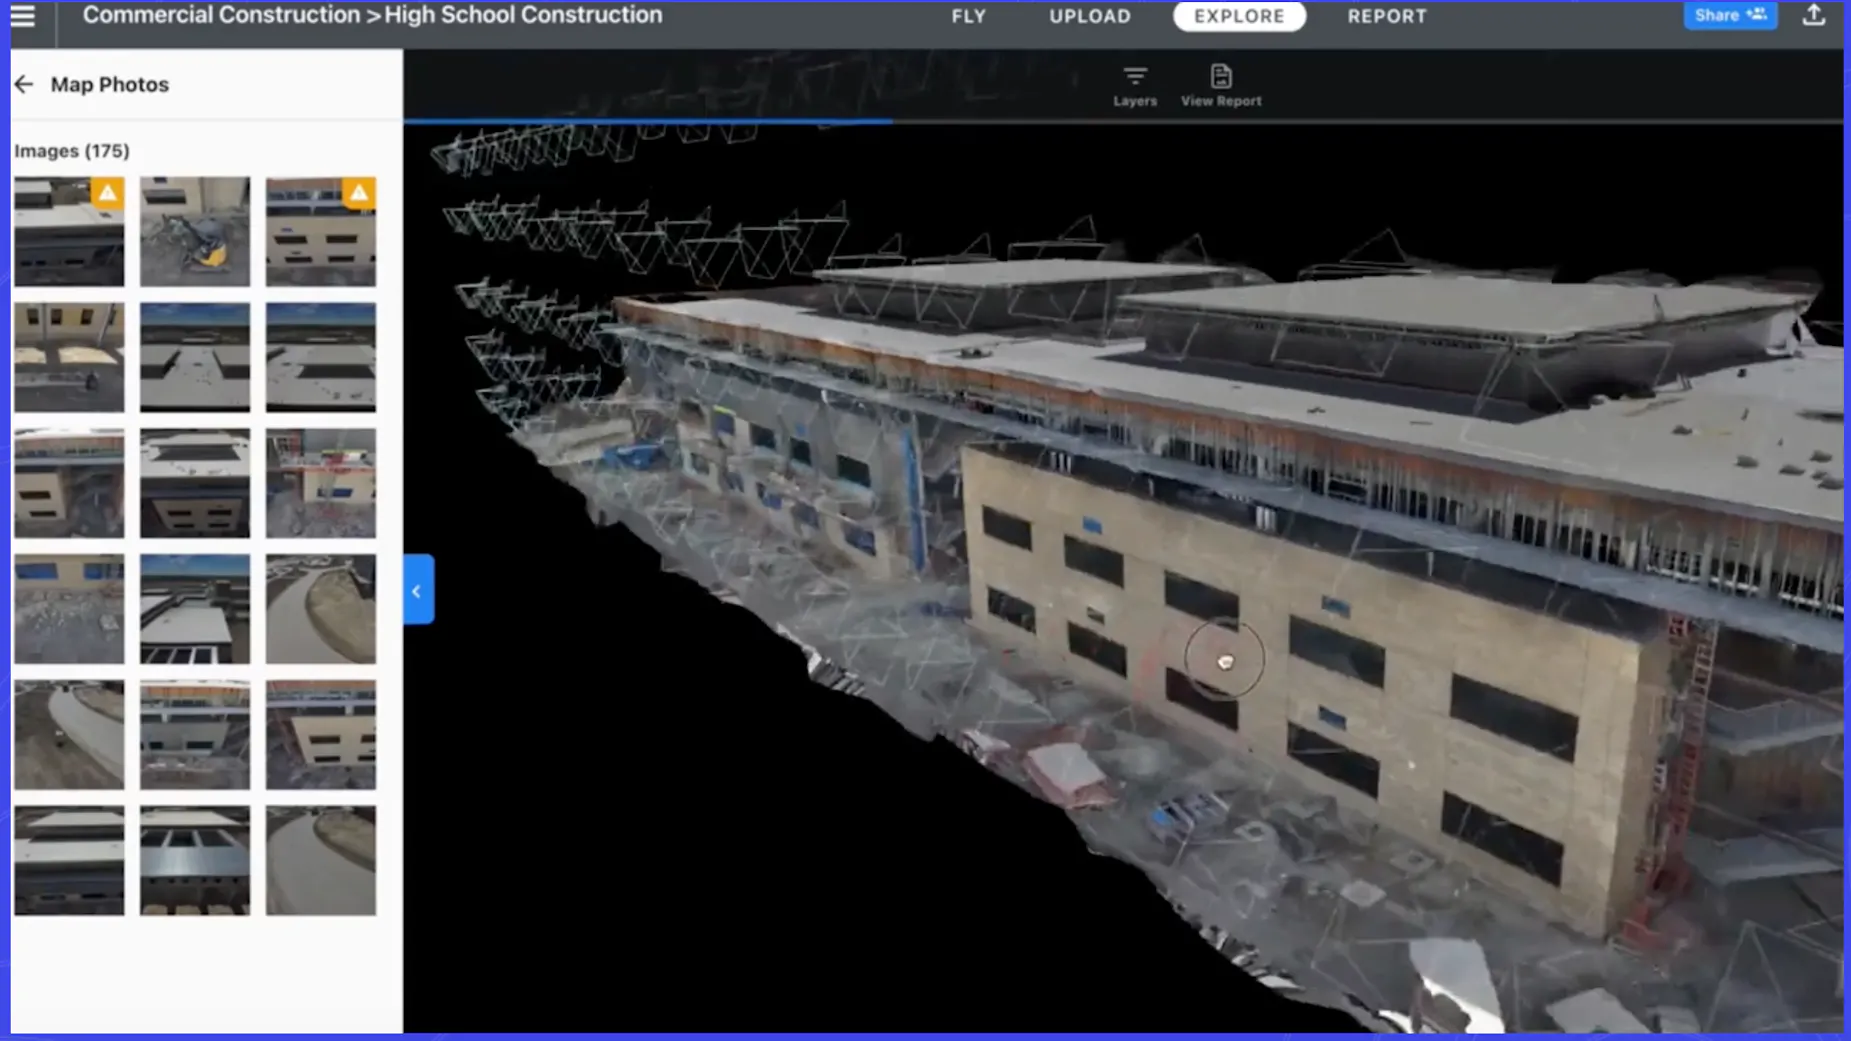Open the hamburger navigation menu

23,15
